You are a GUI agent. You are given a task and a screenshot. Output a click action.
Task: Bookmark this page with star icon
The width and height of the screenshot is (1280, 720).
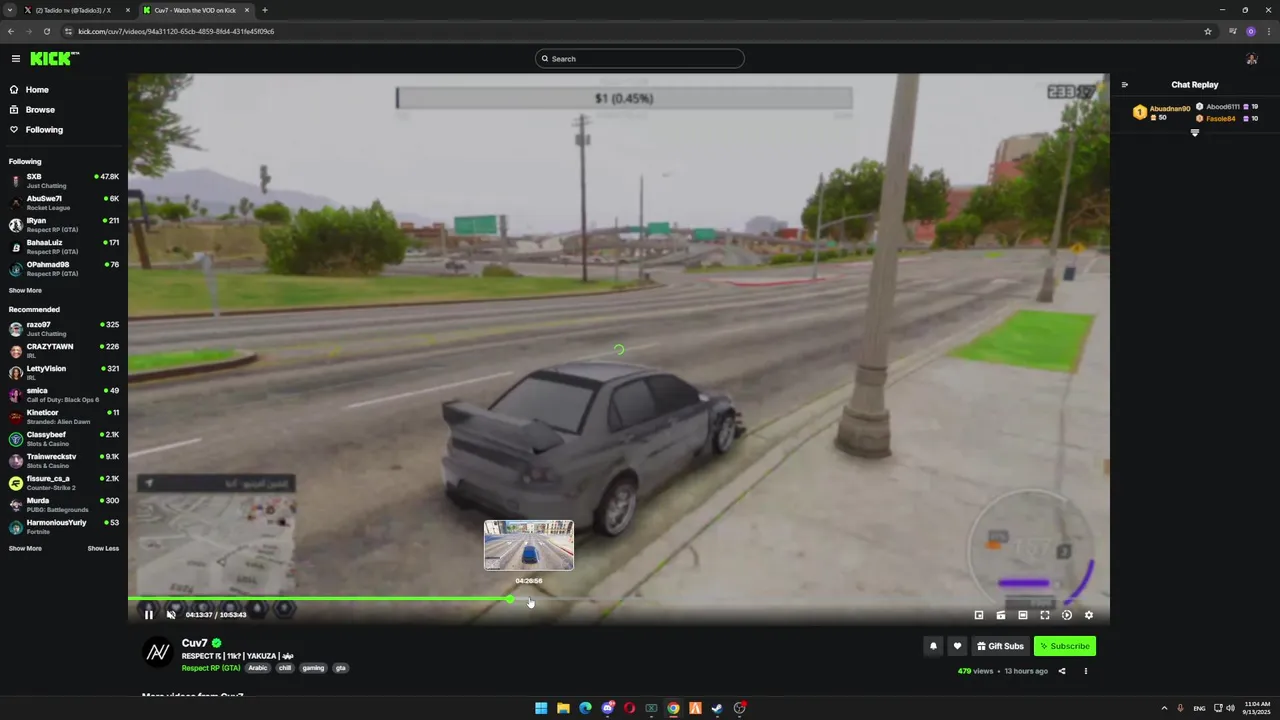click(1208, 31)
